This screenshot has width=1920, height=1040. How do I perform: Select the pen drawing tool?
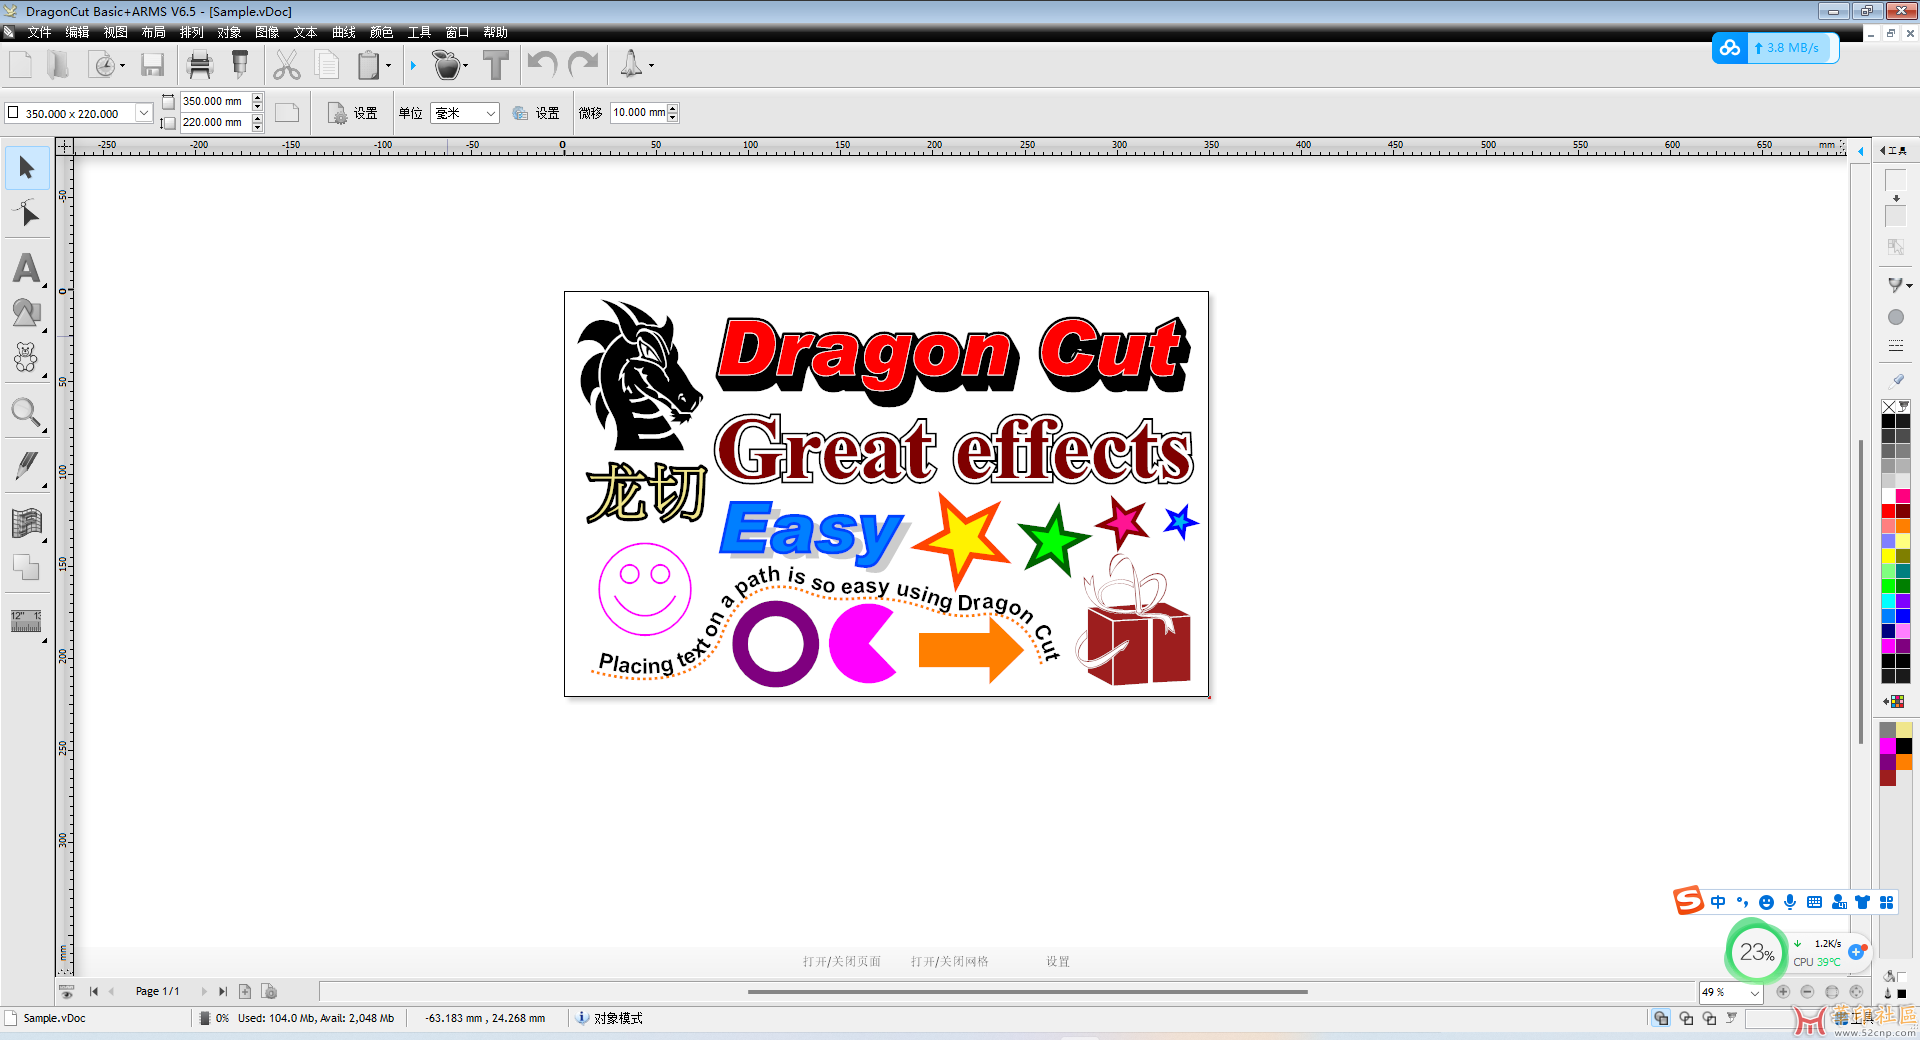27,466
